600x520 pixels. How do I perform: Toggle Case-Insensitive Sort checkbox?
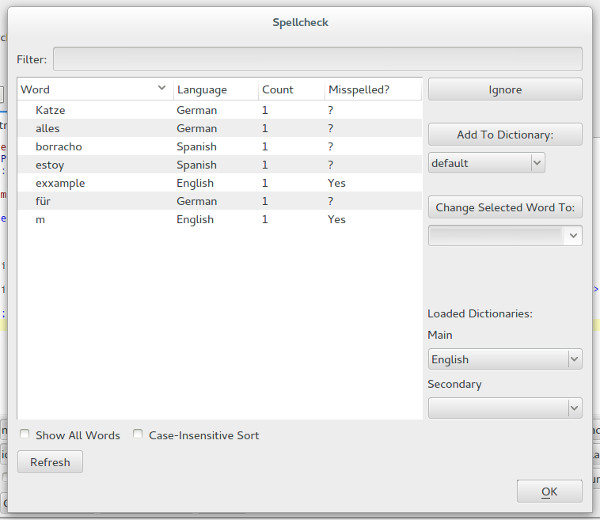pyautogui.click(x=139, y=435)
